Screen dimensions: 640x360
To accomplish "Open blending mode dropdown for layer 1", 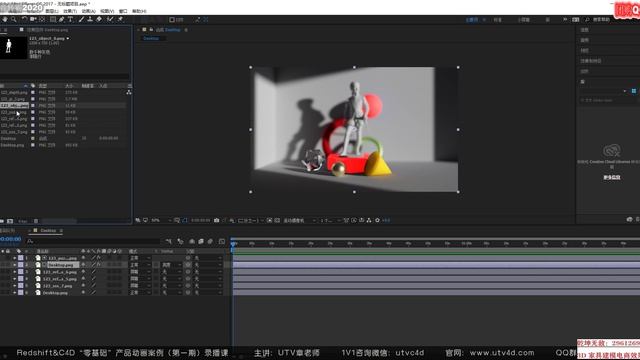I will [x=140, y=258].
